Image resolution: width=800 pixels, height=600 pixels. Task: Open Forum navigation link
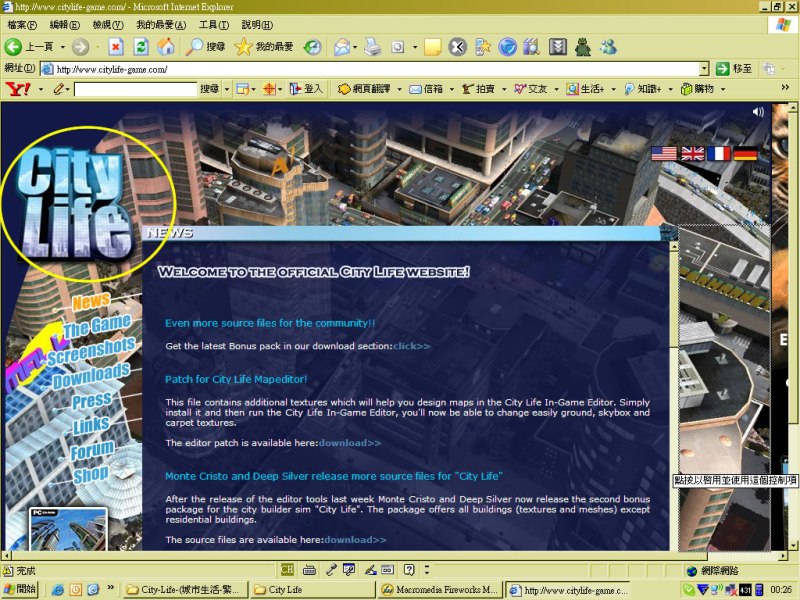tap(92, 450)
